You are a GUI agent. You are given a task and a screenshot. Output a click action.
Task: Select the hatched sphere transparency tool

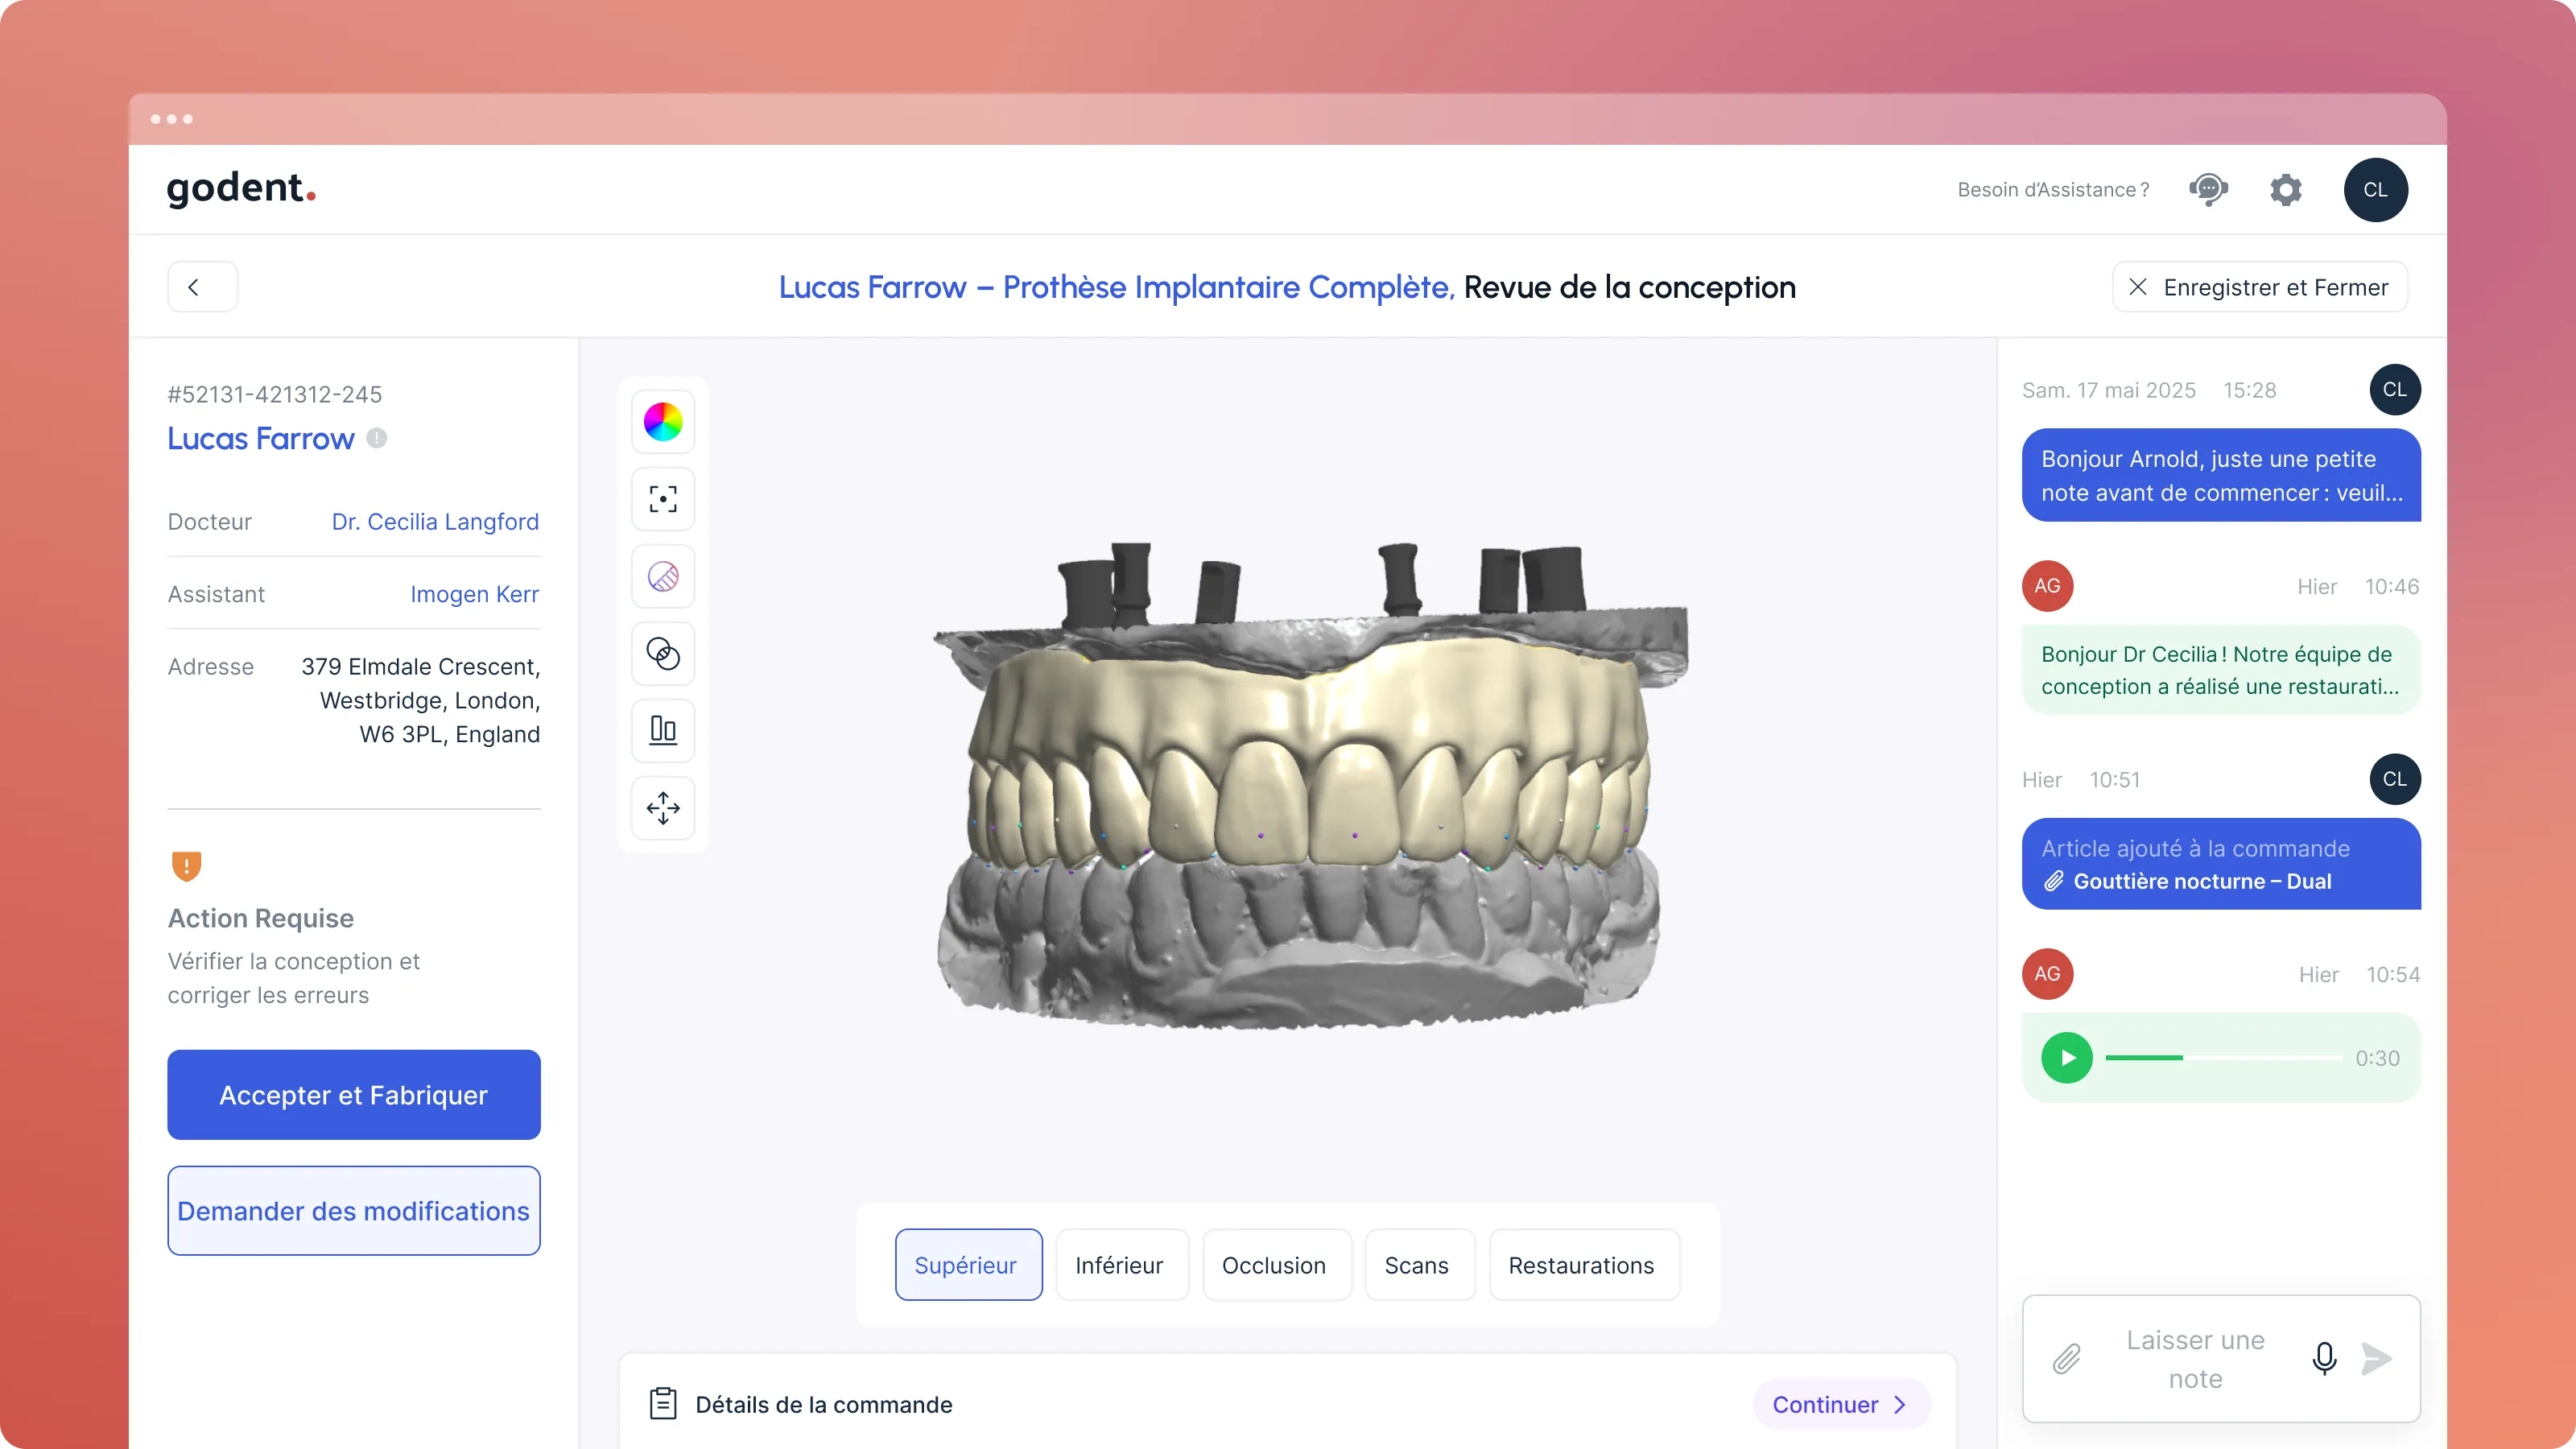pyautogui.click(x=663, y=576)
